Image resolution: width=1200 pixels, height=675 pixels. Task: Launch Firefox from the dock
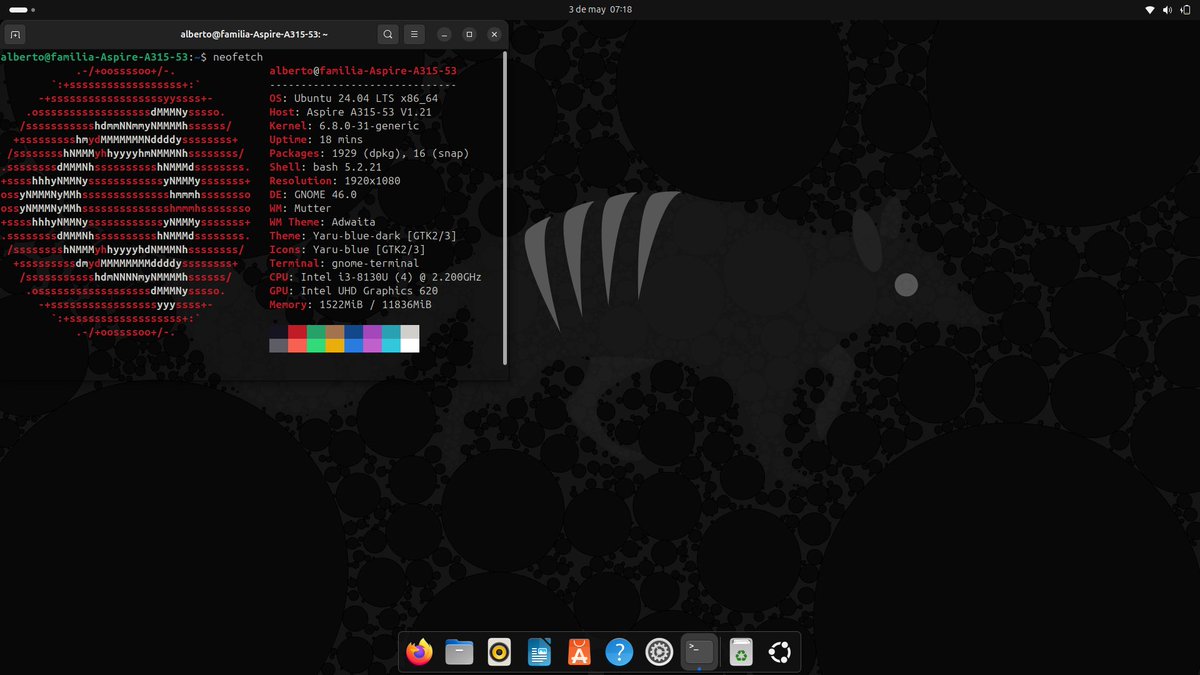(419, 653)
